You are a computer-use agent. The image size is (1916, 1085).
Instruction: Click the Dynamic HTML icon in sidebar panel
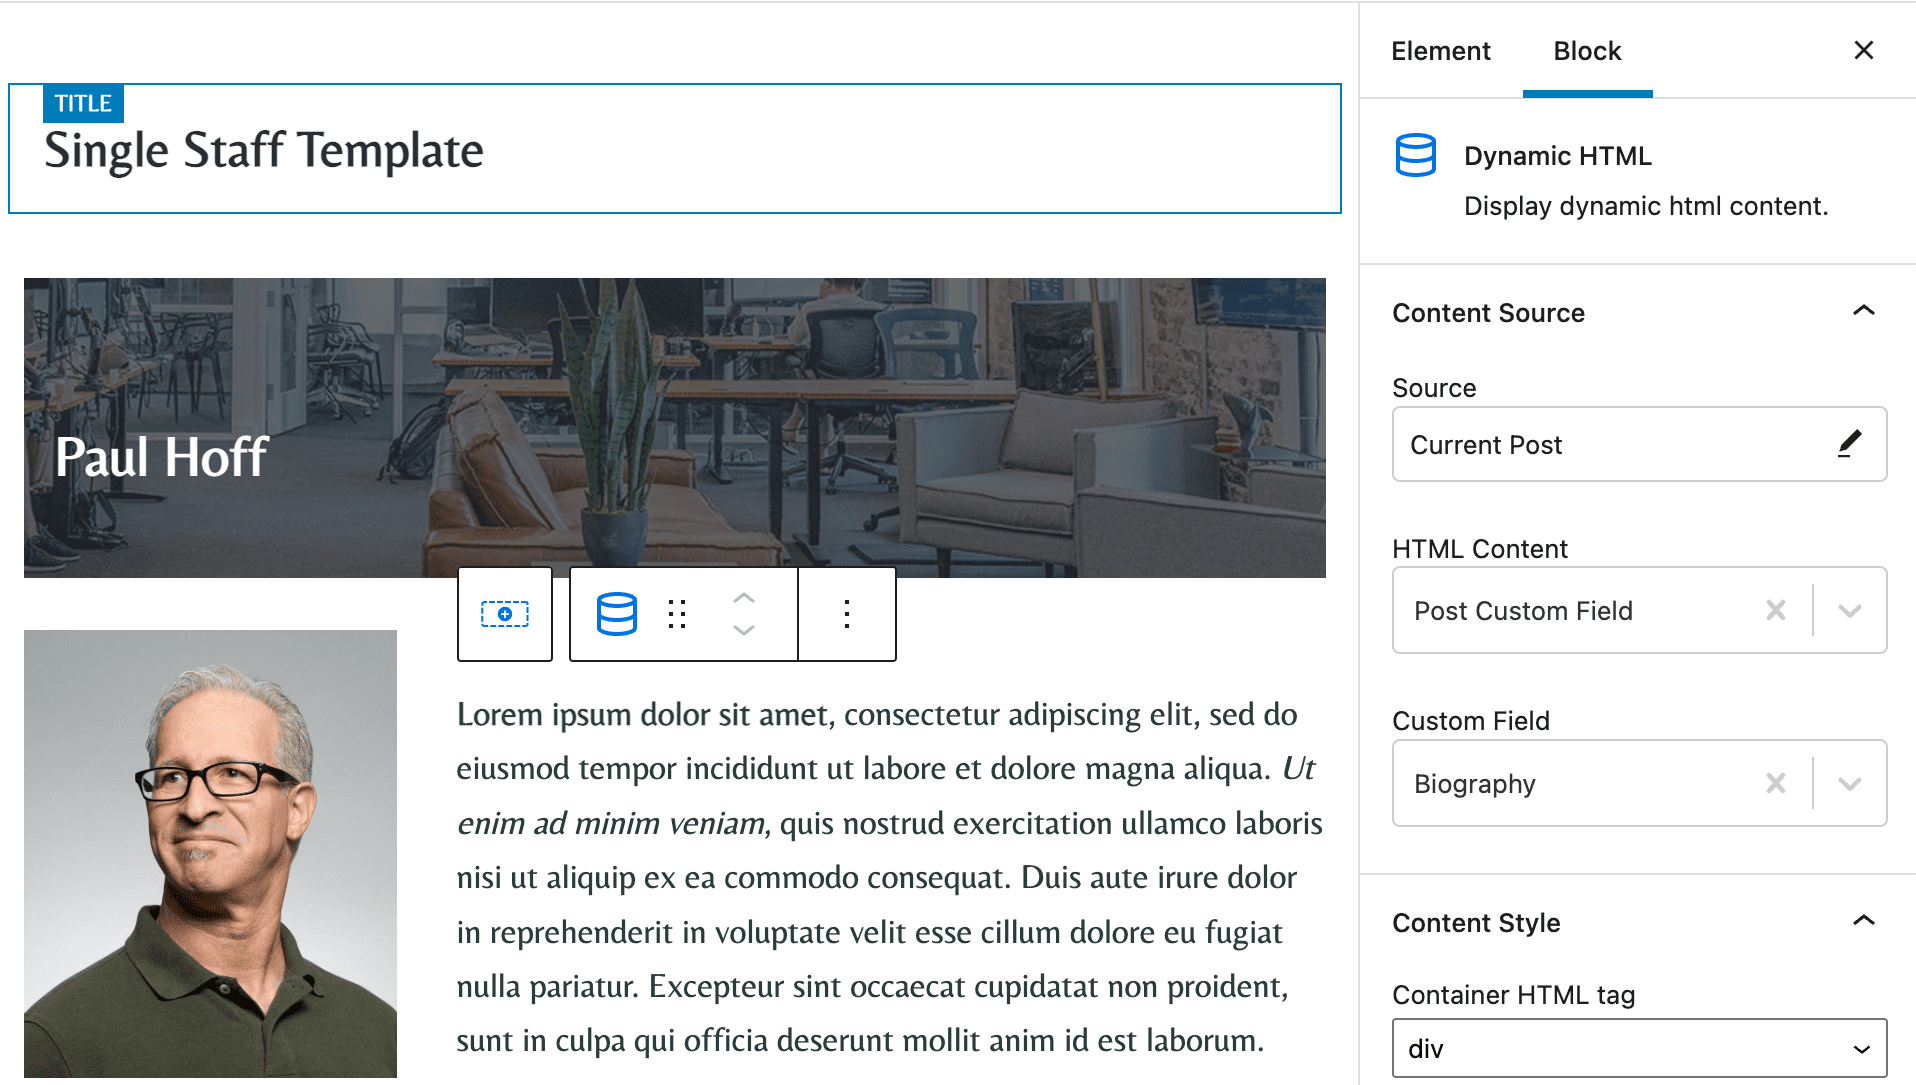pos(1415,156)
